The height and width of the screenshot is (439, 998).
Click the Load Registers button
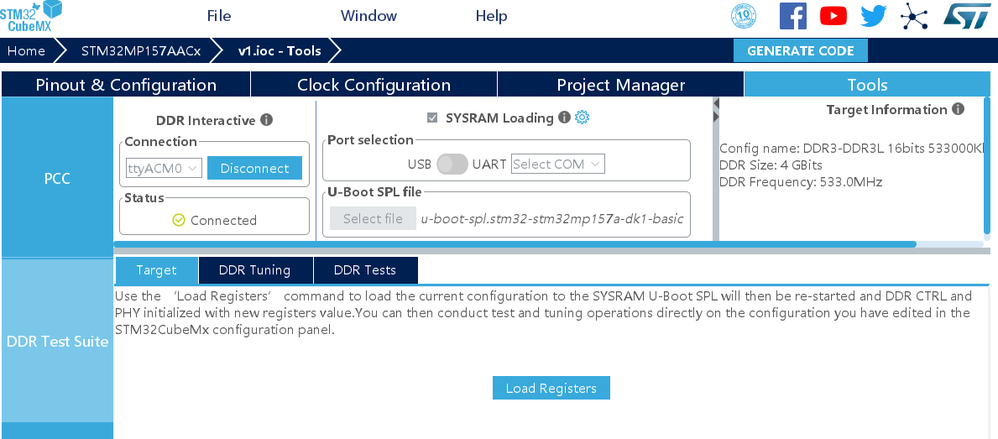tap(551, 388)
